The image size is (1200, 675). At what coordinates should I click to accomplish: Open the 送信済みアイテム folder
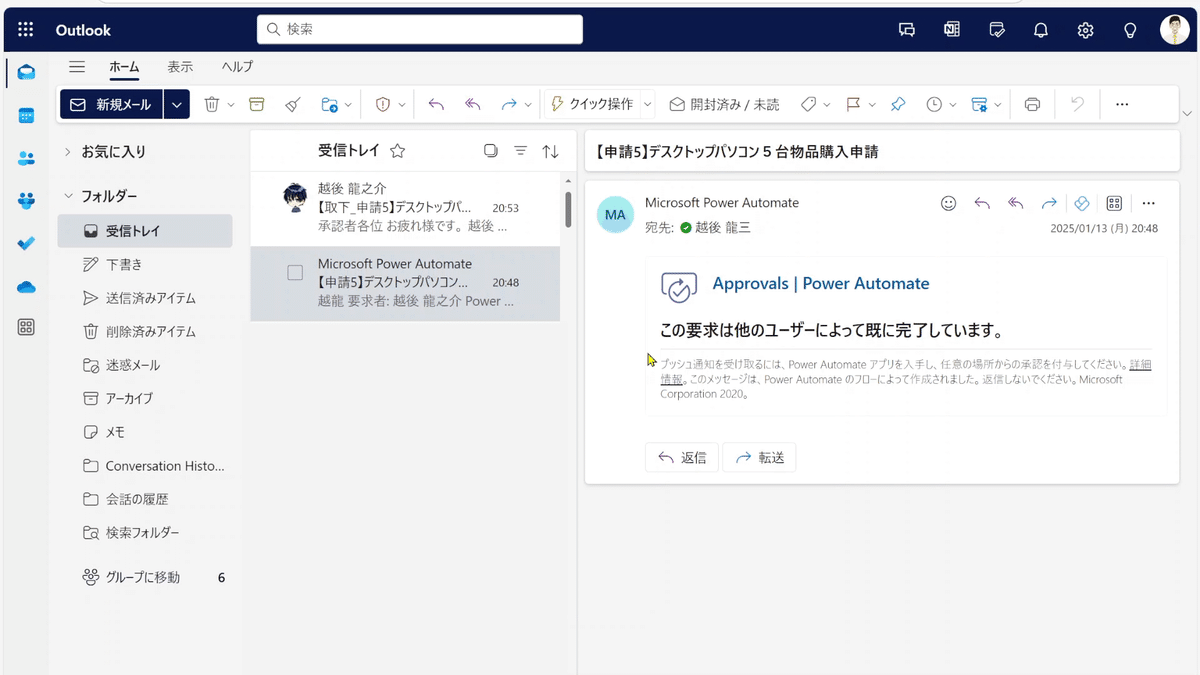[145, 298]
